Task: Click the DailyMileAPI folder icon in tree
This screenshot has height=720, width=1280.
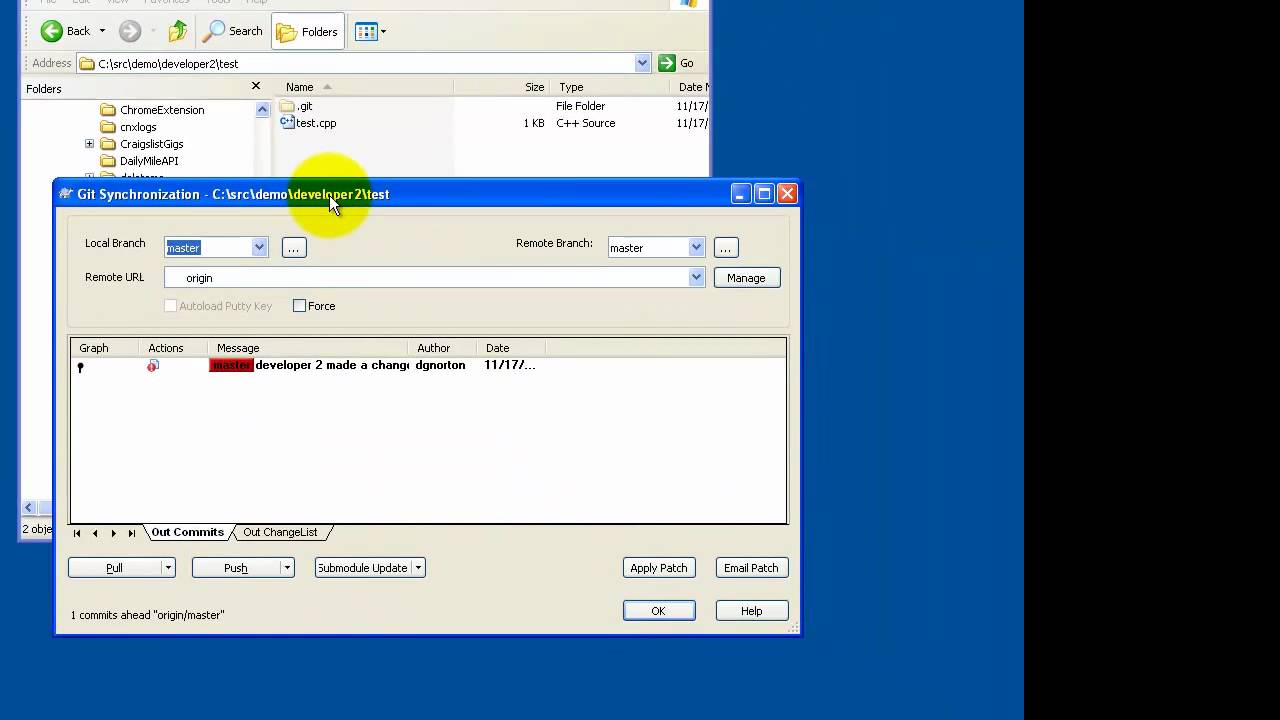Action: pos(108,161)
